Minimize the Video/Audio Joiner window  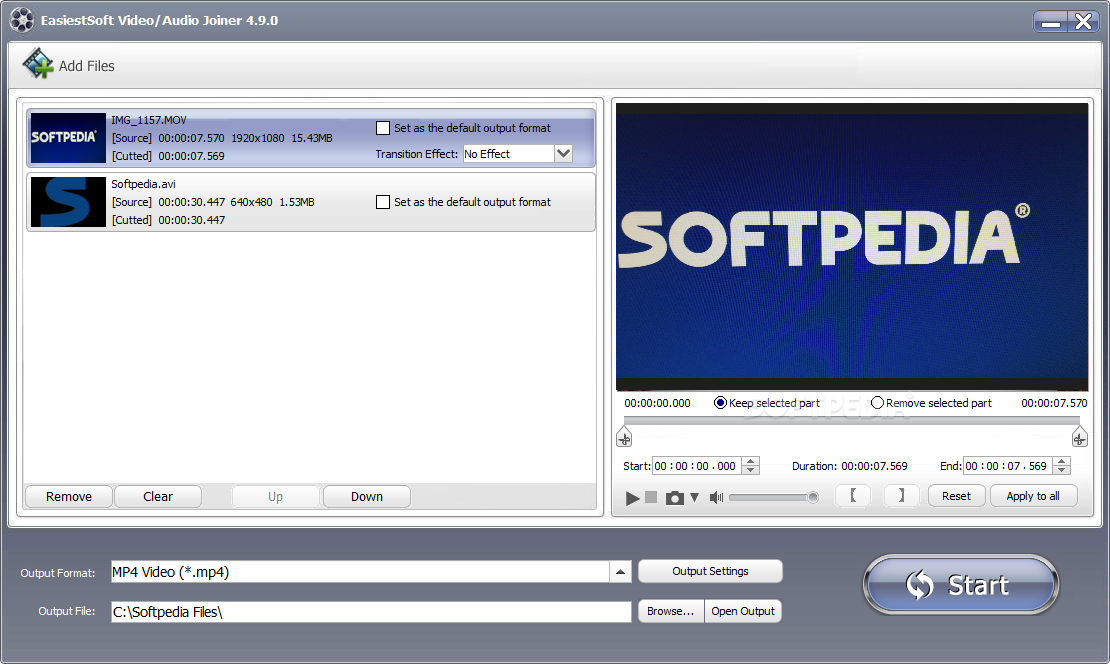[x=1051, y=22]
